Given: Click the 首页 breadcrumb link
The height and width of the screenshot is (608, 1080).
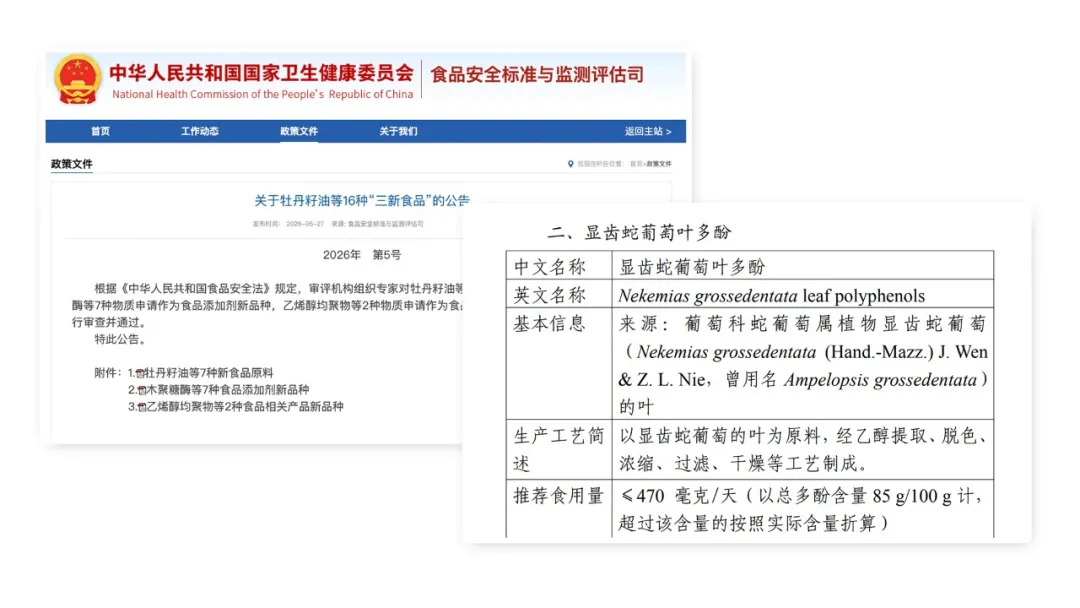Looking at the screenshot, I should coord(636,164).
